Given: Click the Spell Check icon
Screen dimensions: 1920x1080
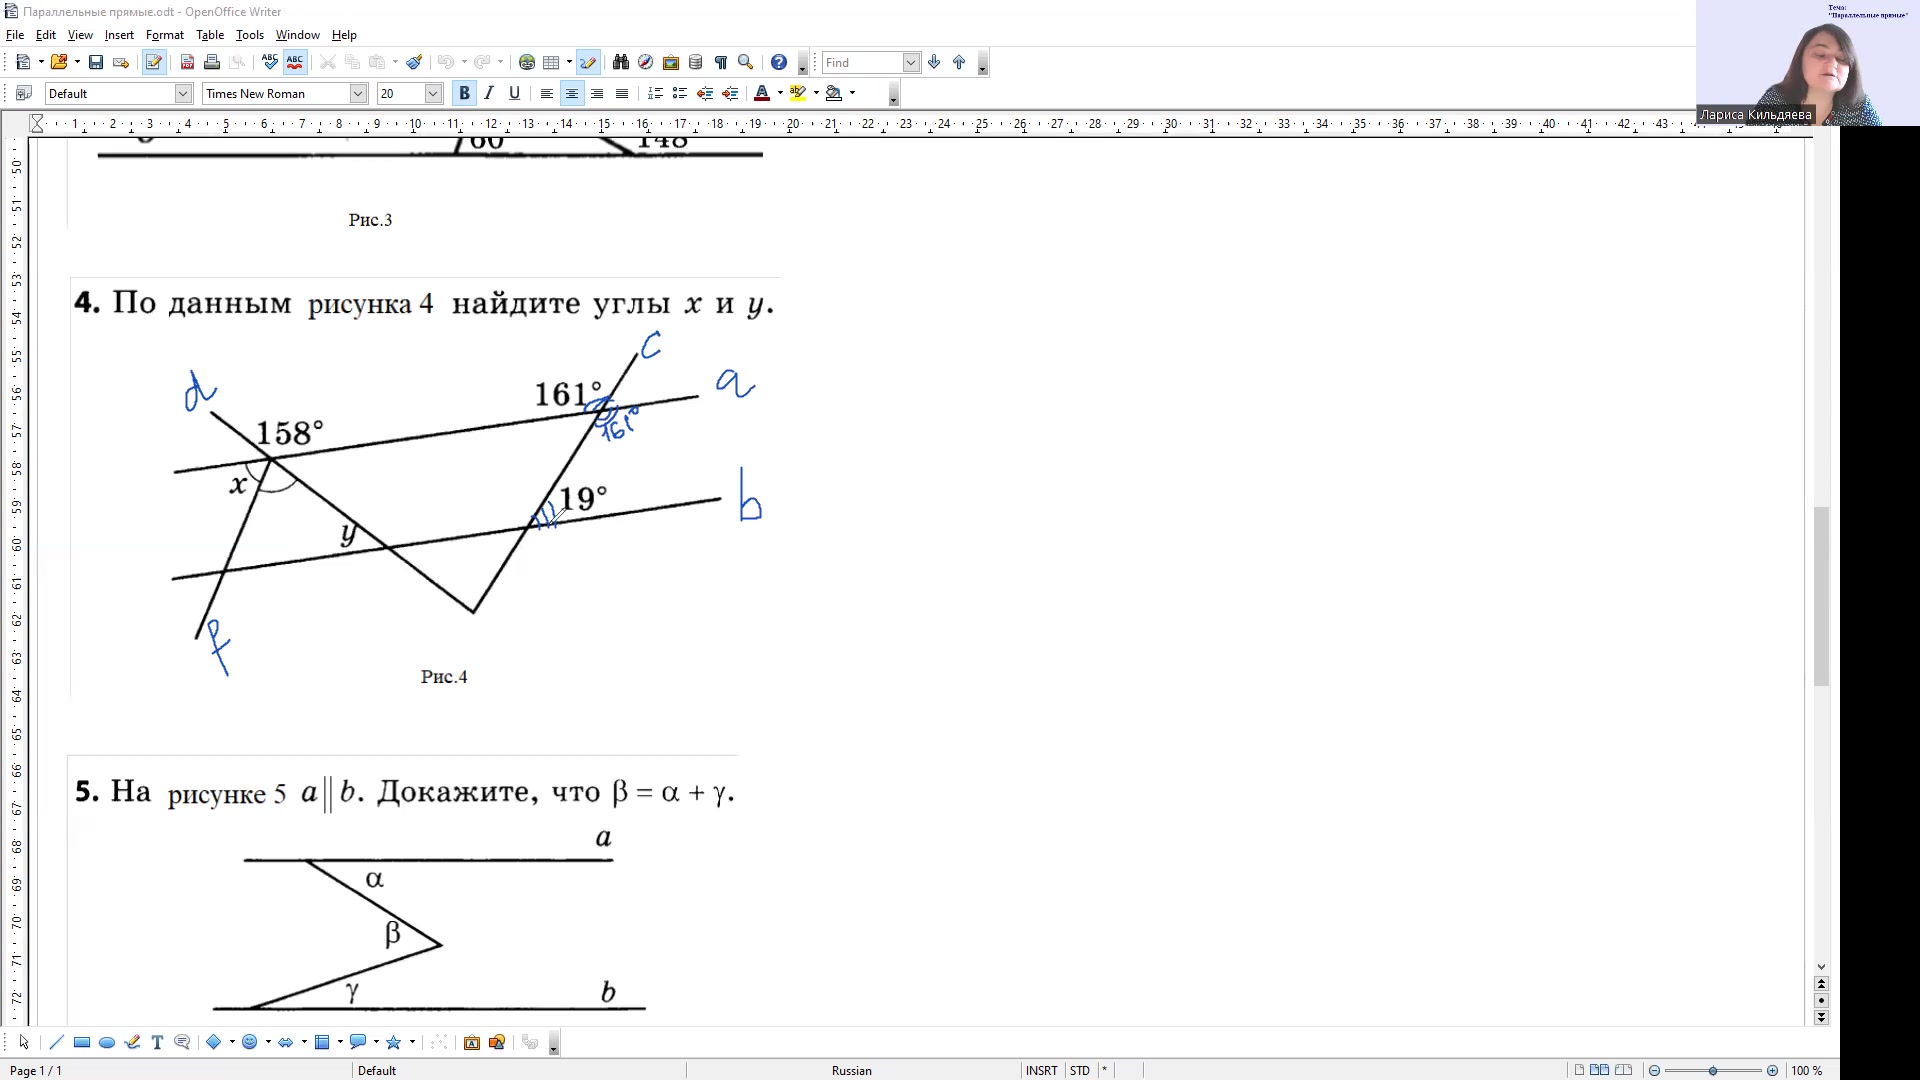Looking at the screenshot, I should [270, 62].
